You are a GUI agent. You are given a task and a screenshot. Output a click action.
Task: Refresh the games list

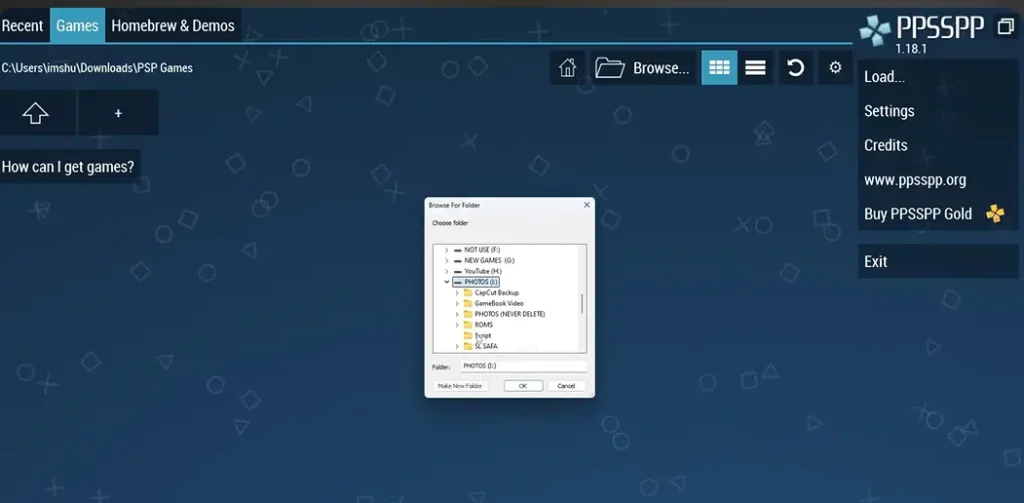click(x=795, y=67)
